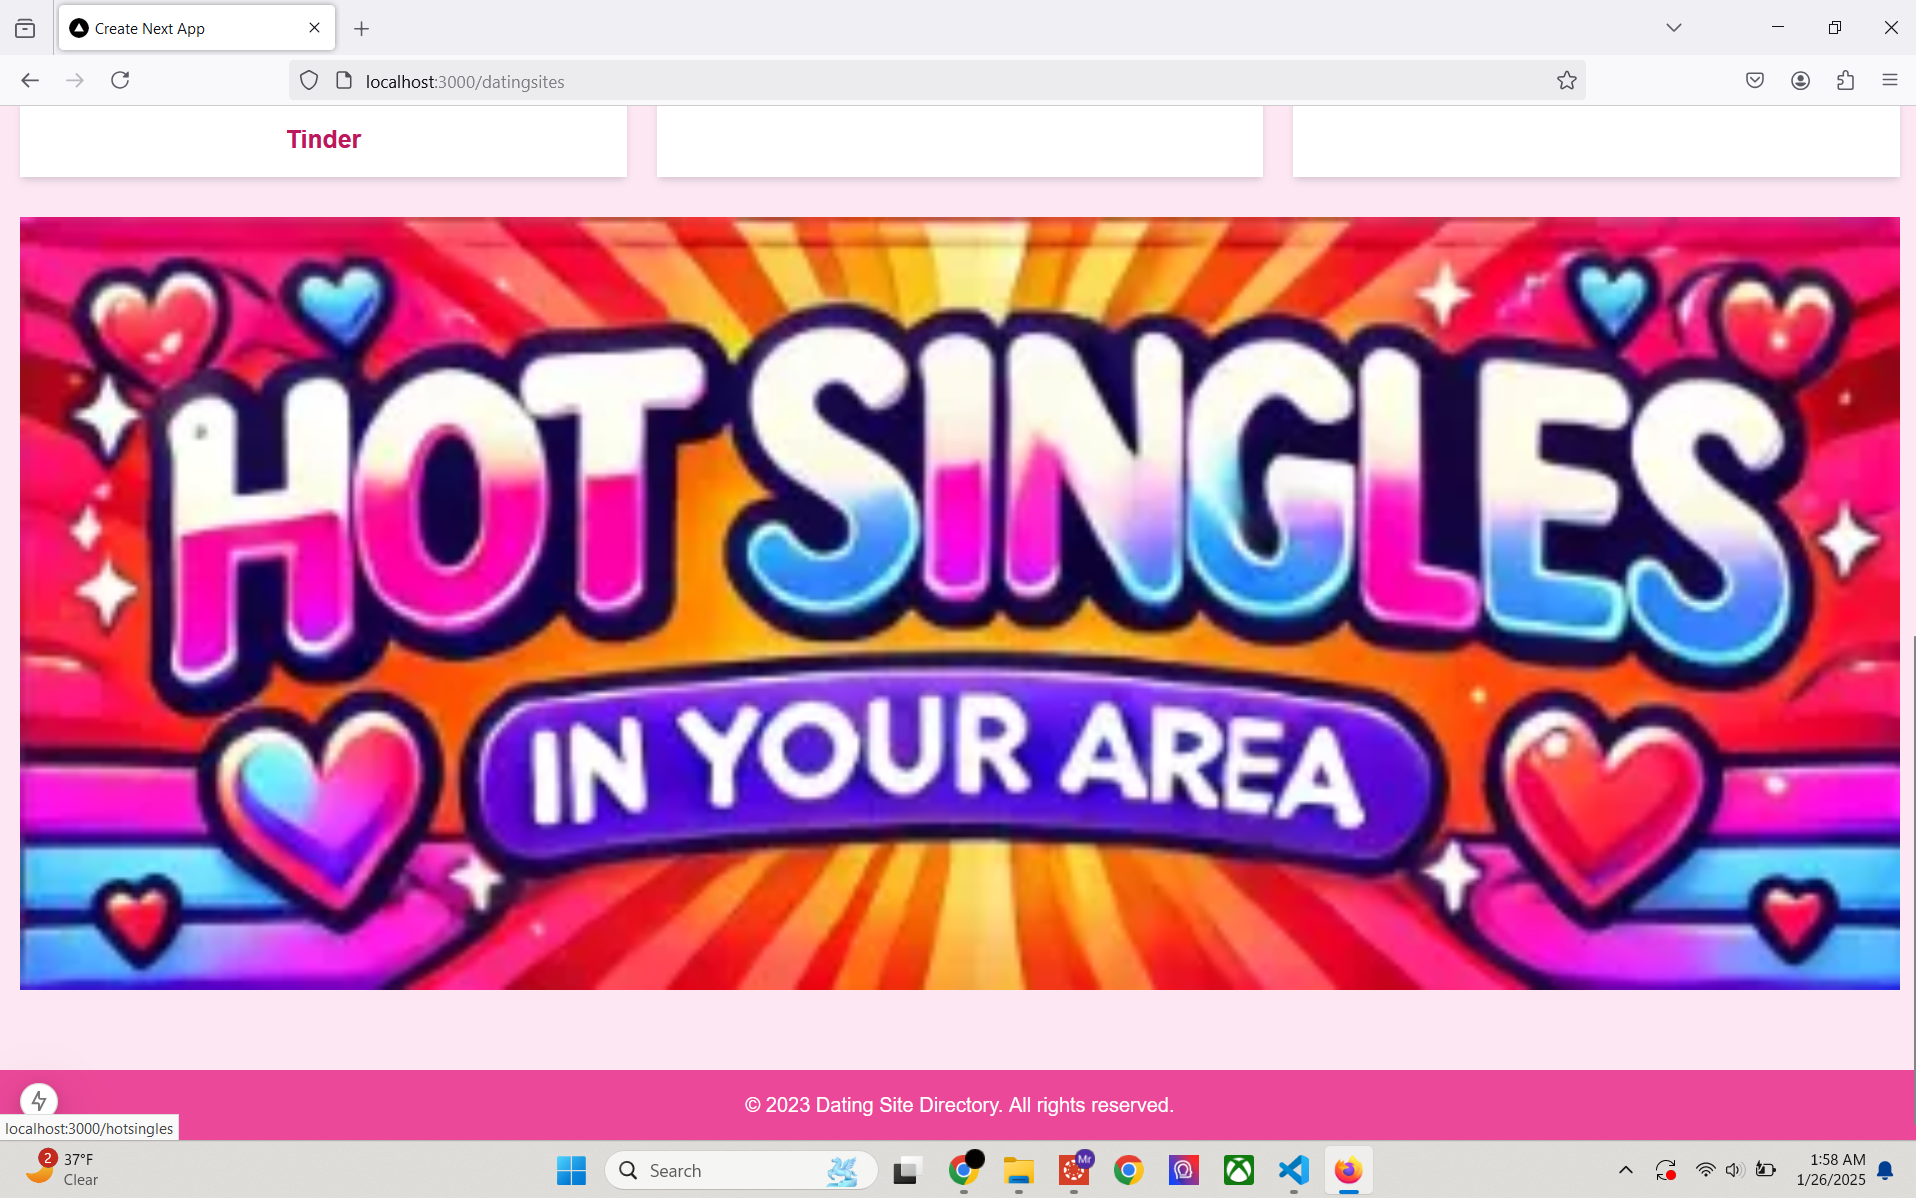
Task: Close the Create Next App tab
Action: 315,28
